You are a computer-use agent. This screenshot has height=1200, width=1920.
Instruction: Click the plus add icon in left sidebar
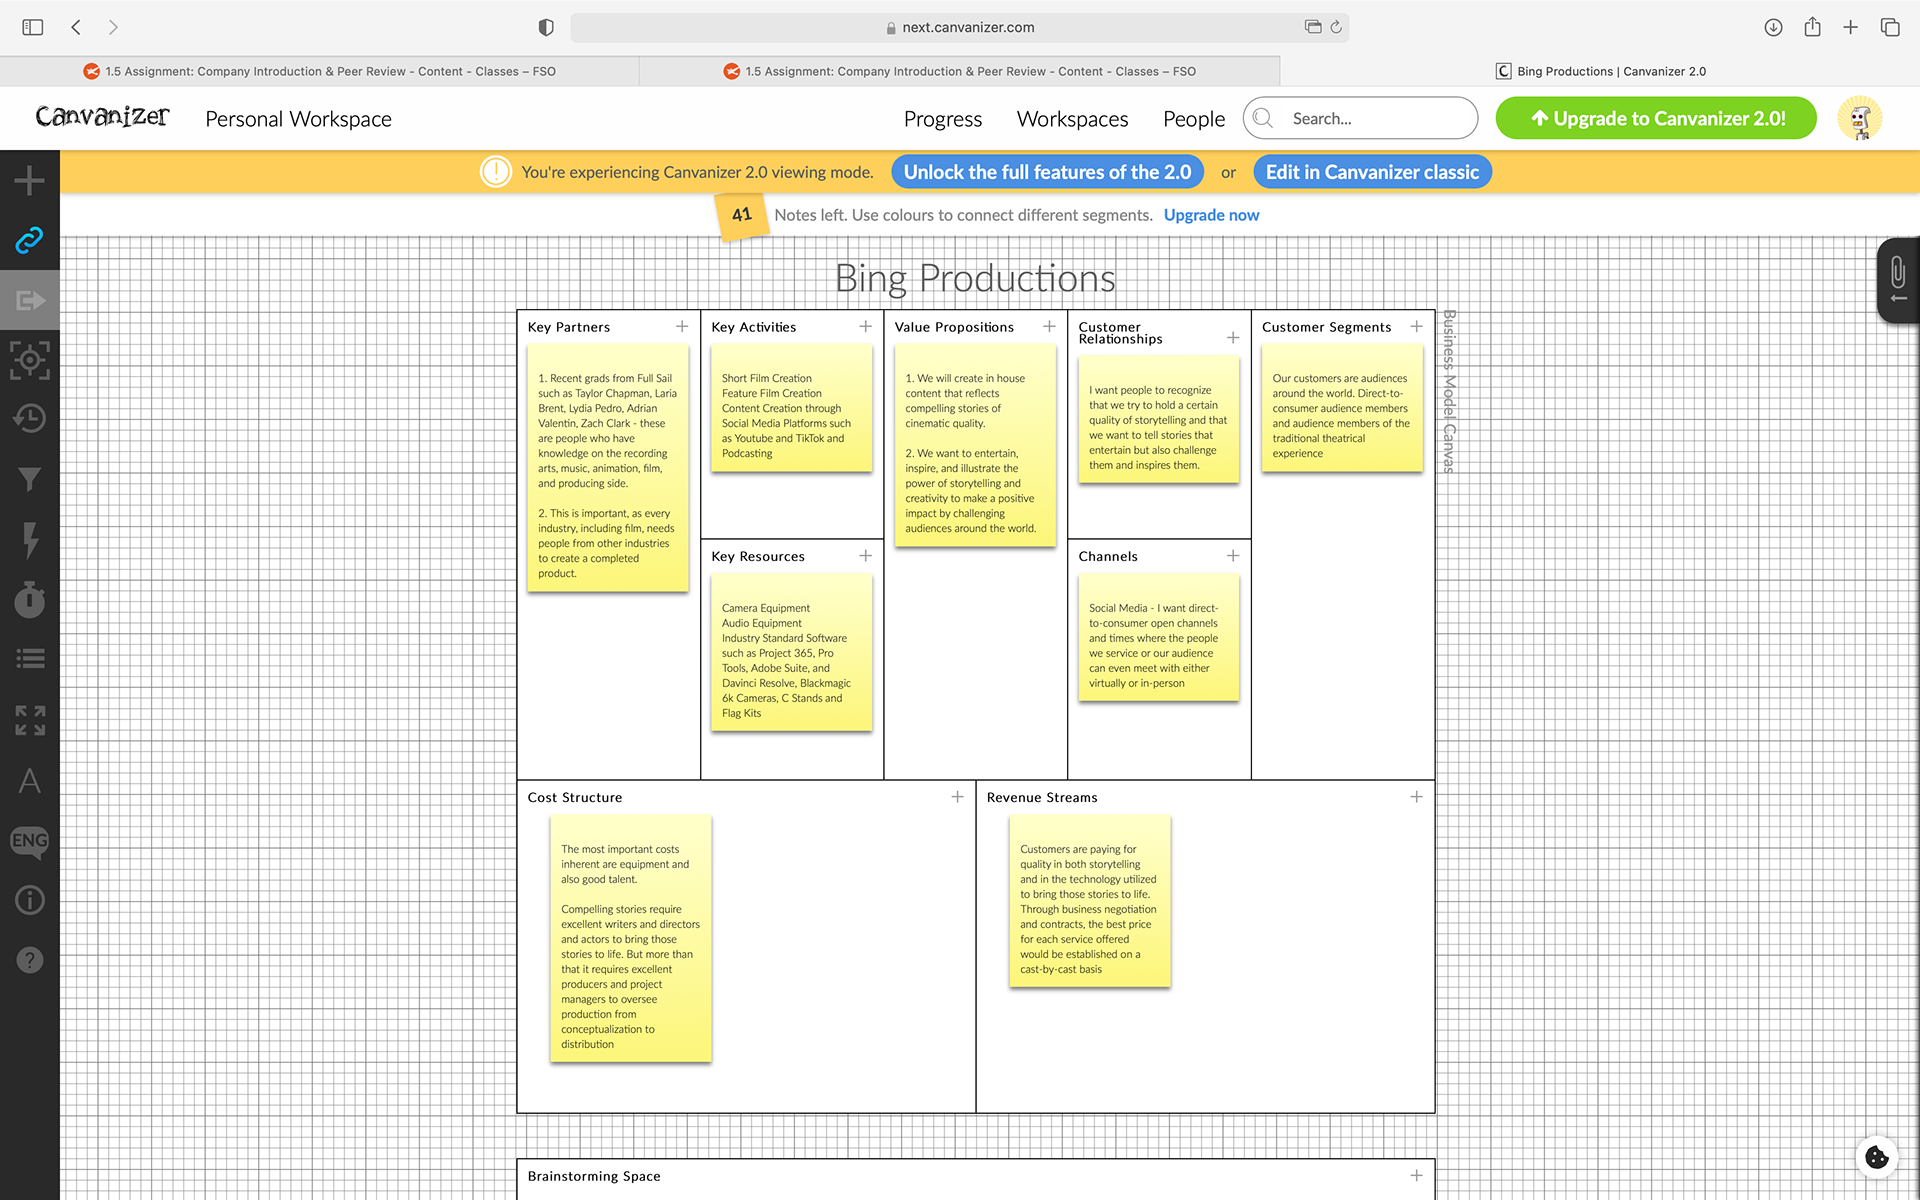(30, 181)
